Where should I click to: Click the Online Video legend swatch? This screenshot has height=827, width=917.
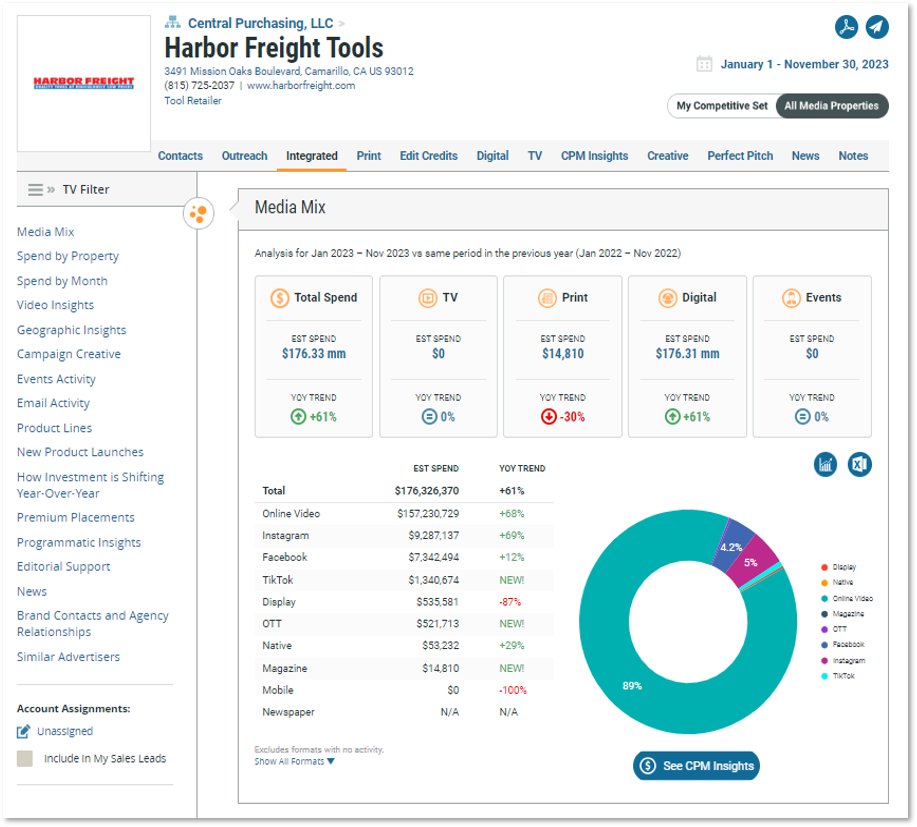click(x=823, y=598)
